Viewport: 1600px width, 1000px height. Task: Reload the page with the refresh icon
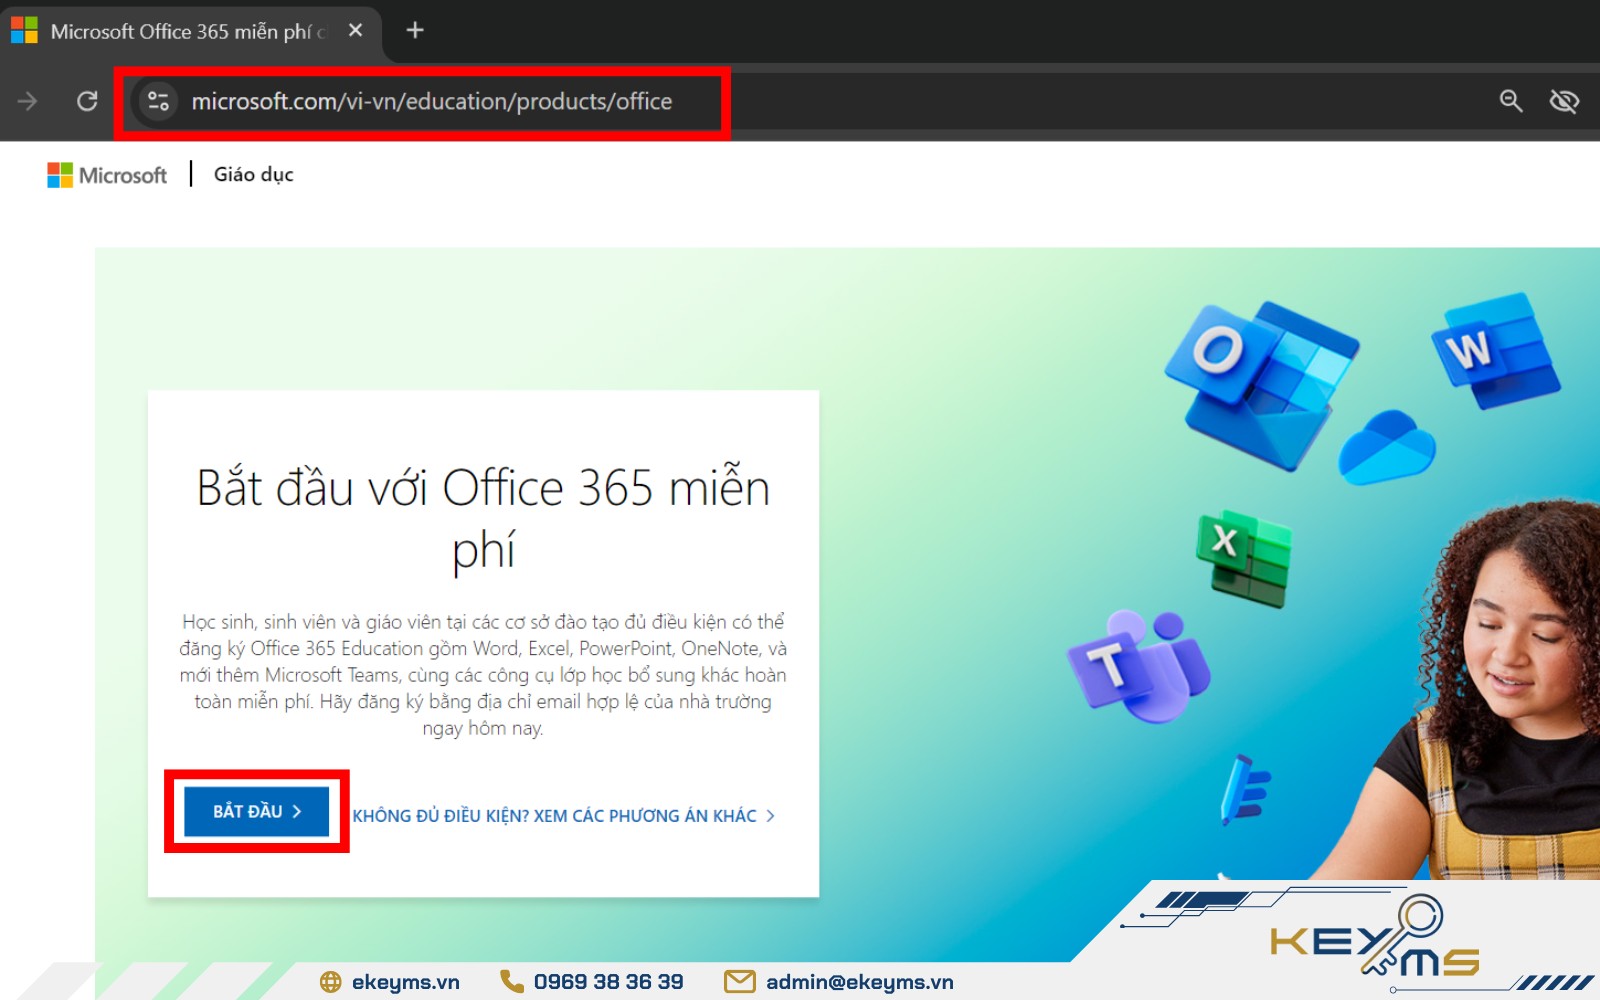click(x=87, y=101)
